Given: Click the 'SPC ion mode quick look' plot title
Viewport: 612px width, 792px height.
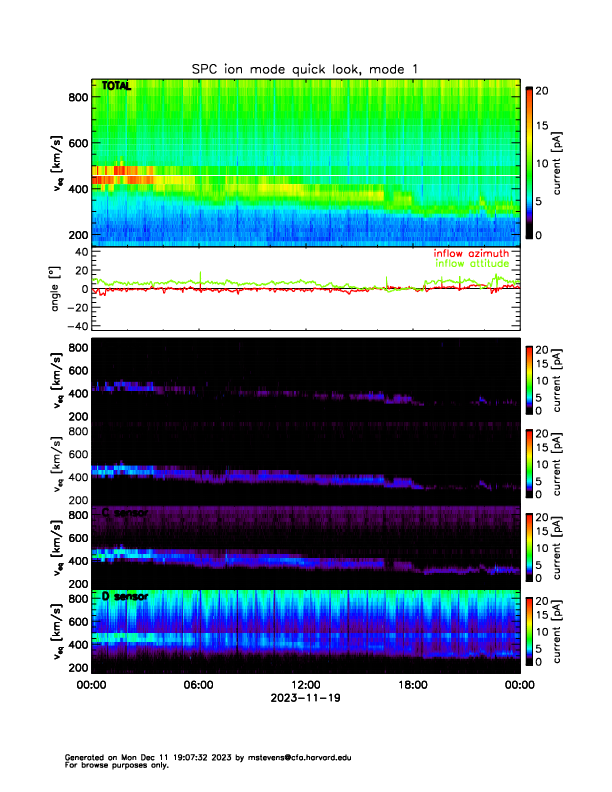Looking at the screenshot, I should coord(305,68).
